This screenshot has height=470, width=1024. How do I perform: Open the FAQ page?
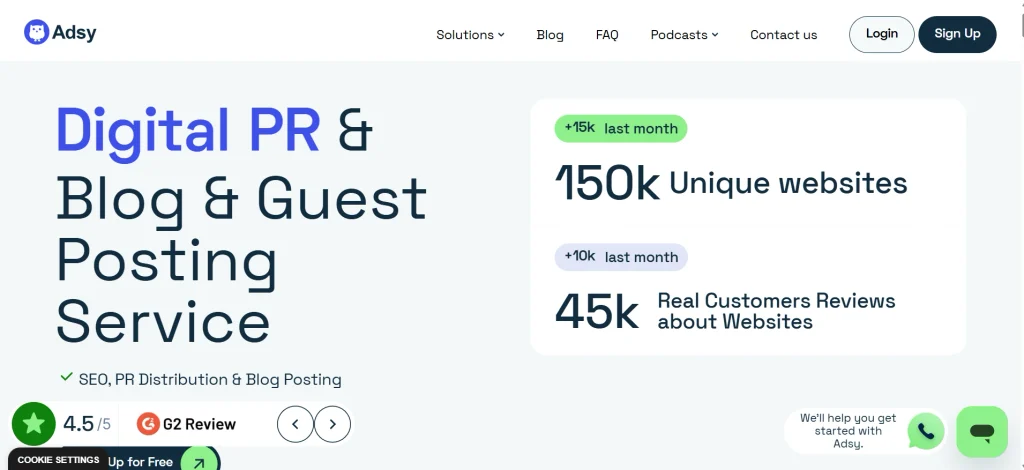pyautogui.click(x=607, y=35)
